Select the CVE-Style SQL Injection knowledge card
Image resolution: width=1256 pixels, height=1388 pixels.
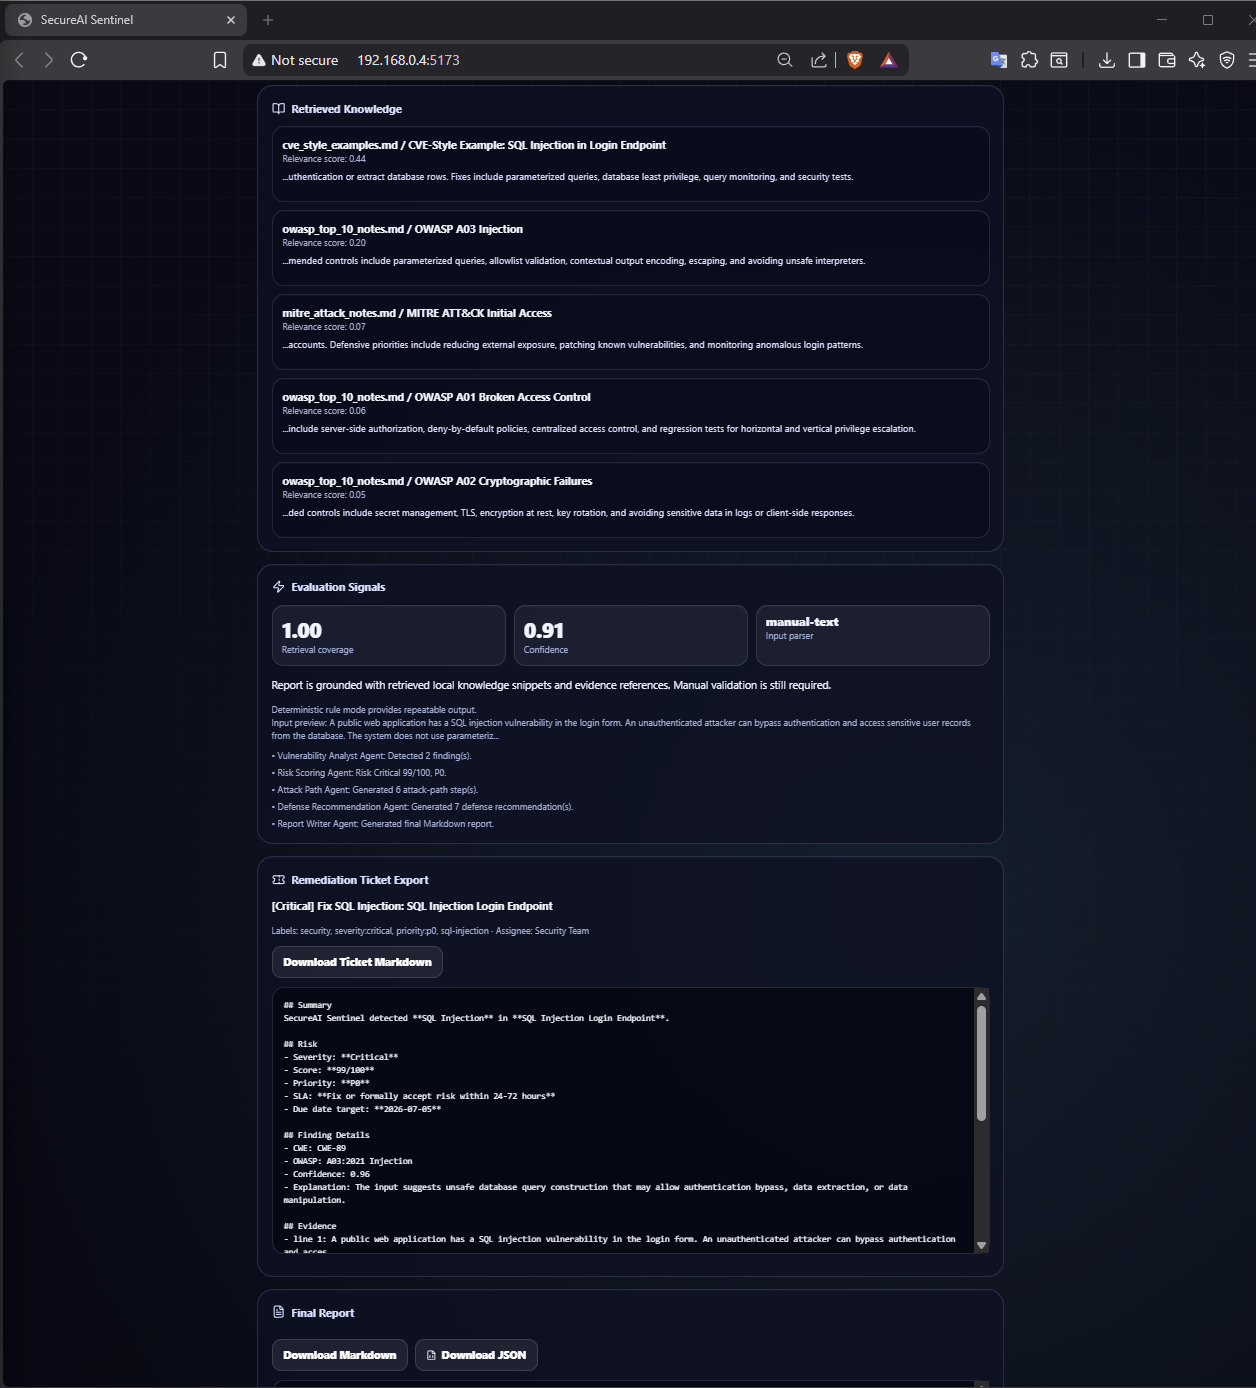click(x=631, y=164)
